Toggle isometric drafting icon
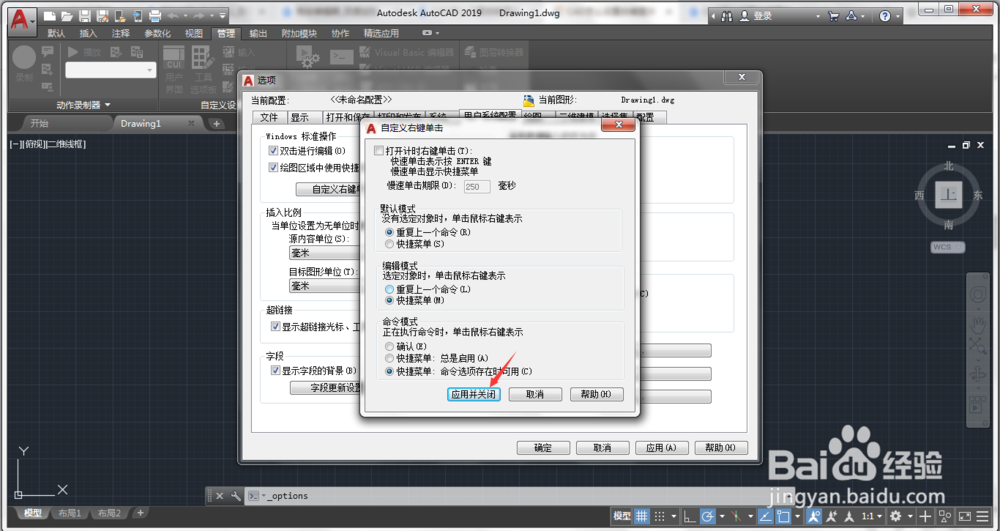 tap(737, 516)
